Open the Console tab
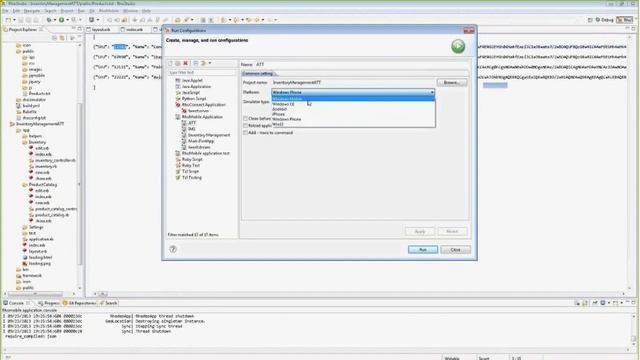Screen dimensions: 640x360 [16, 303]
